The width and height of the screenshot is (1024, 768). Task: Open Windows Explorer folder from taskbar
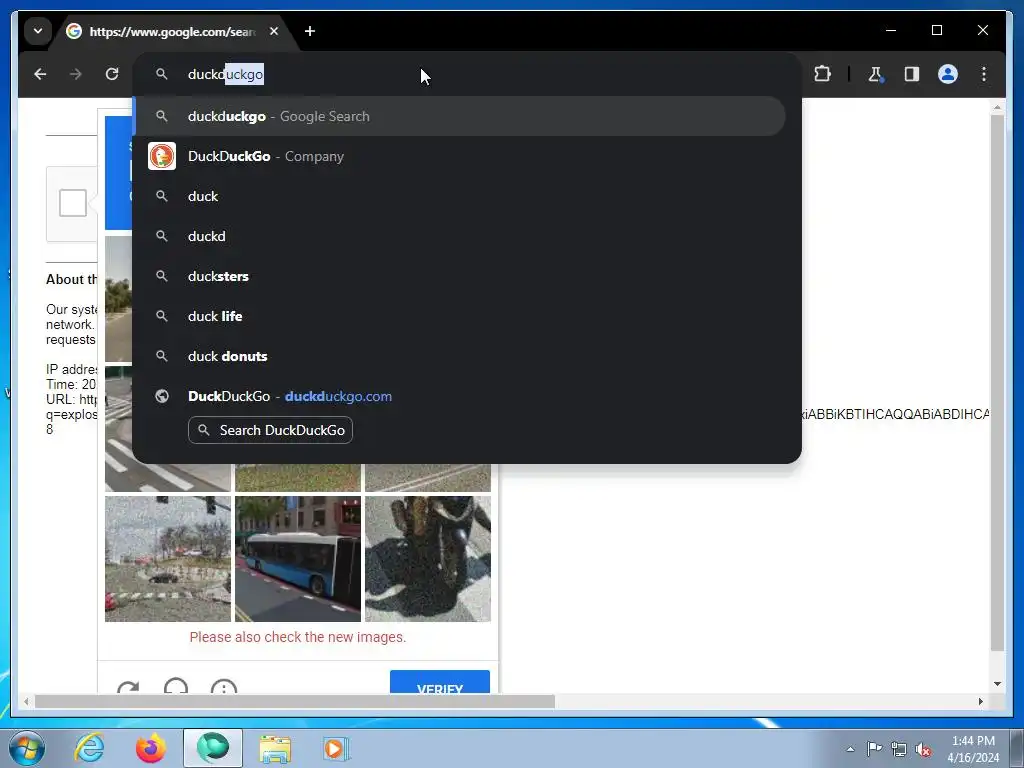point(275,748)
